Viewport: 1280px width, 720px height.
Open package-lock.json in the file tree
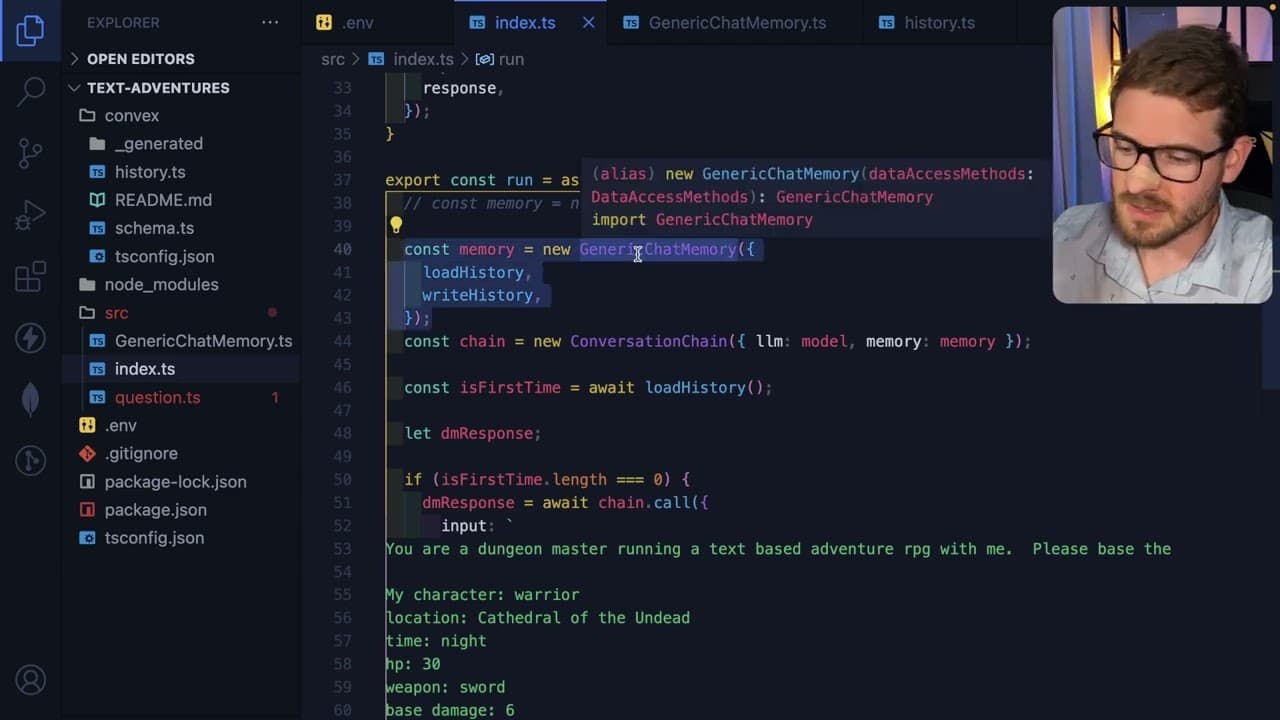pyautogui.click(x=175, y=482)
